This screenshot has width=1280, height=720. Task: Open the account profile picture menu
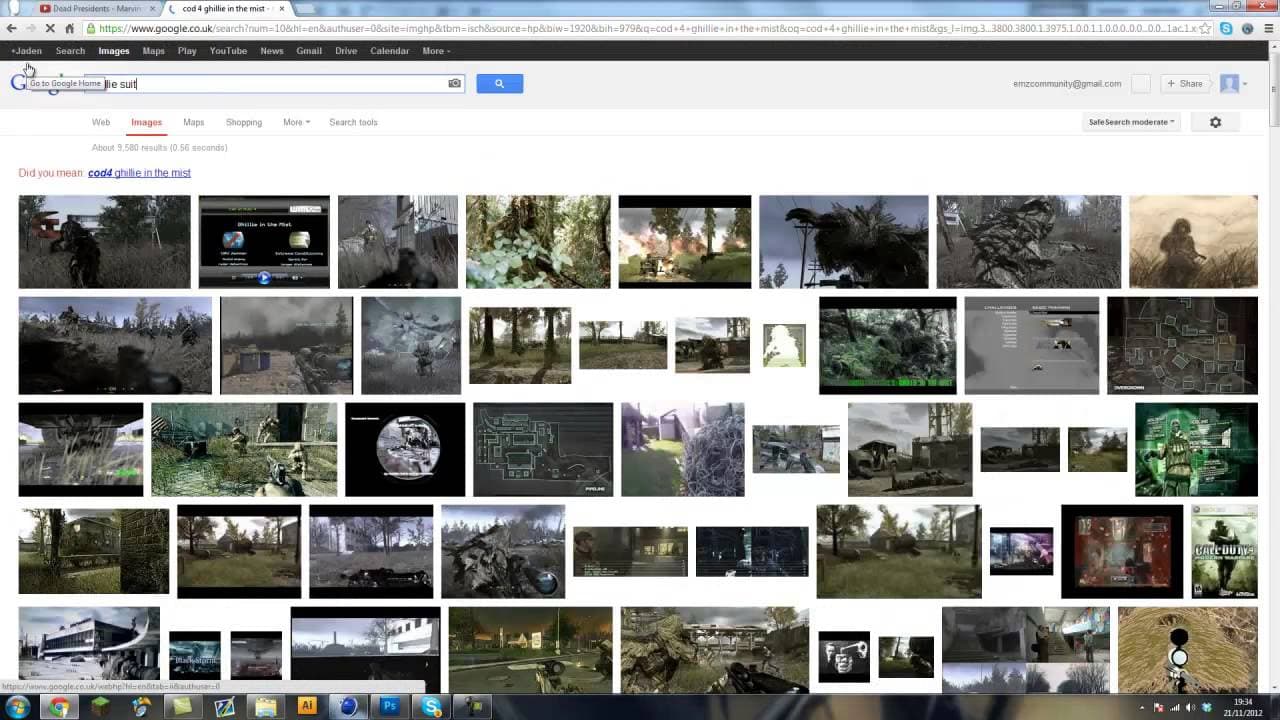point(1230,84)
